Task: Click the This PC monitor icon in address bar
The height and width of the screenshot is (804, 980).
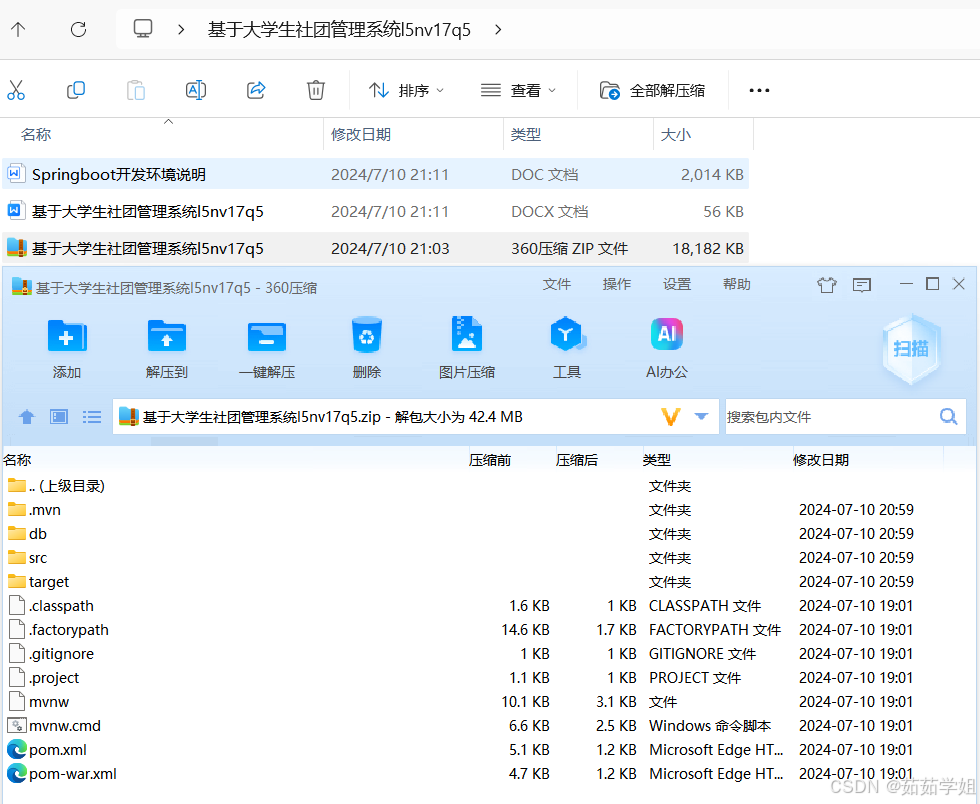Action: tap(142, 29)
